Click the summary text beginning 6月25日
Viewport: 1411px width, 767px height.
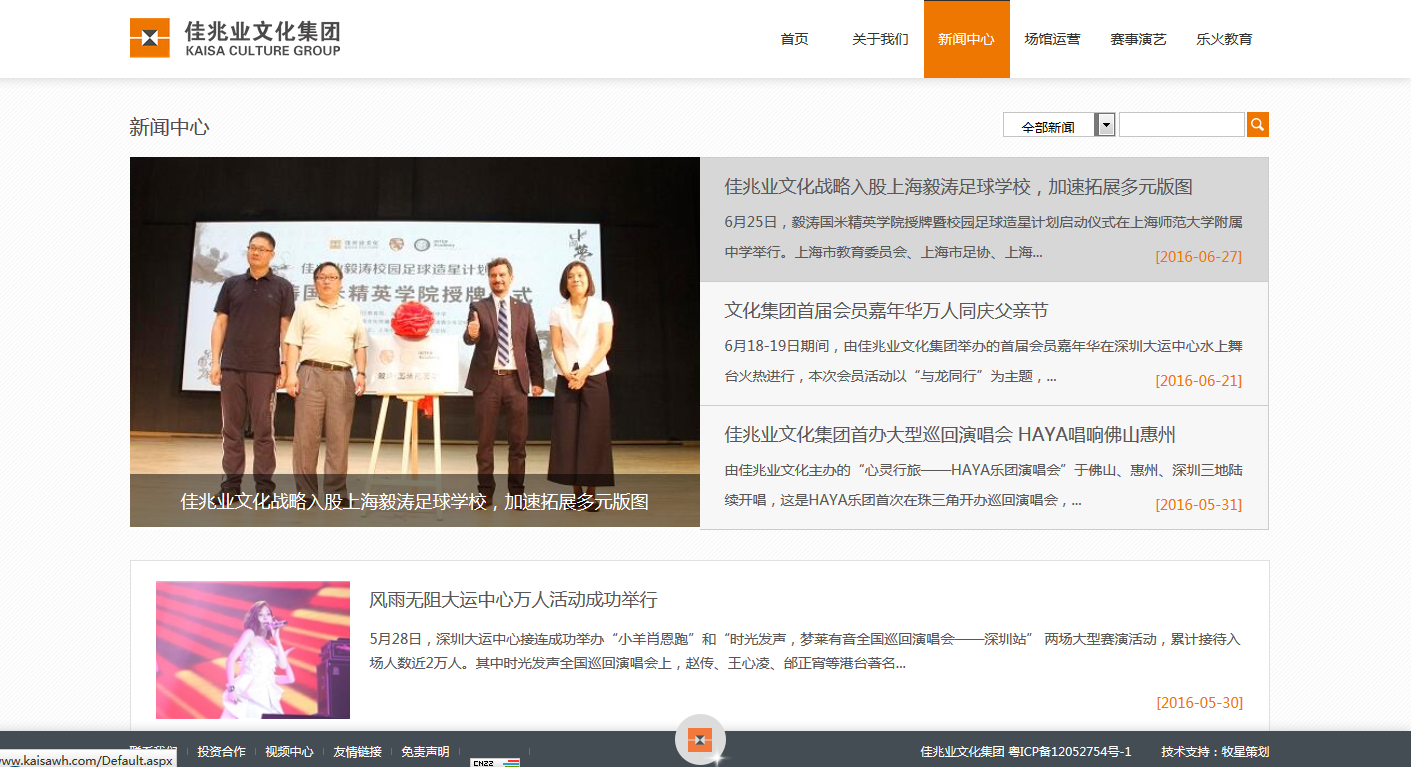point(984,237)
